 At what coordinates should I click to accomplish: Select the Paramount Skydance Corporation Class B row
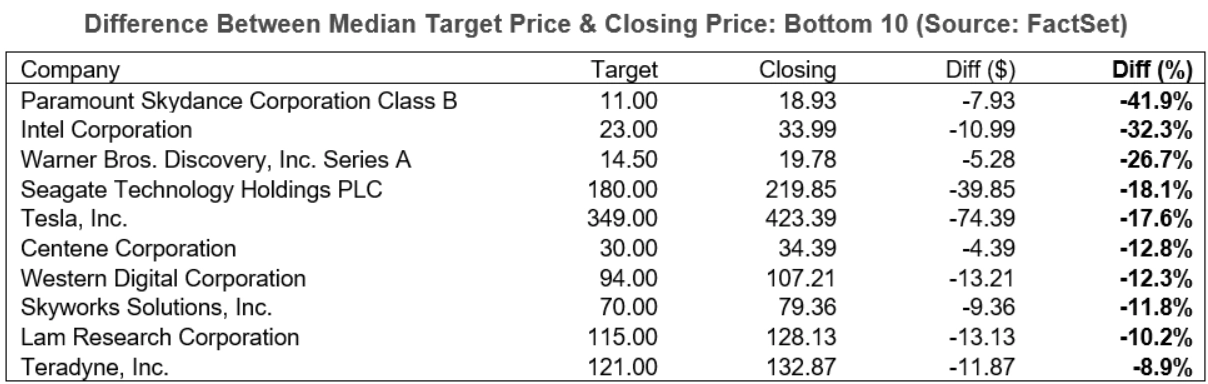[x=602, y=100]
